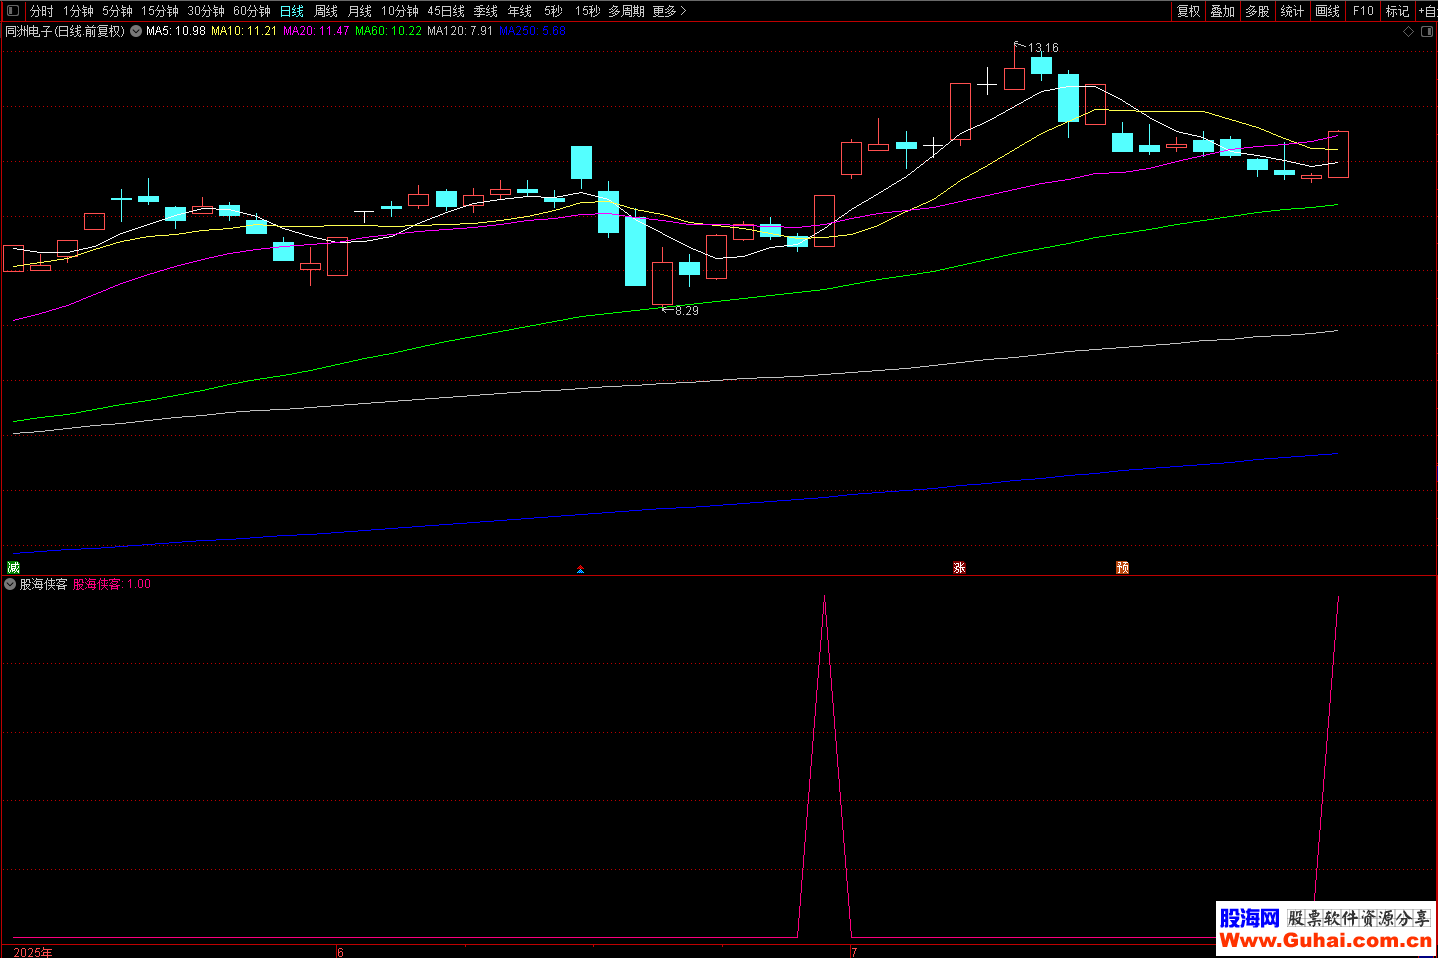Click the MA60: 10.22 label
Screen dimensions: 1438x958
388,31
